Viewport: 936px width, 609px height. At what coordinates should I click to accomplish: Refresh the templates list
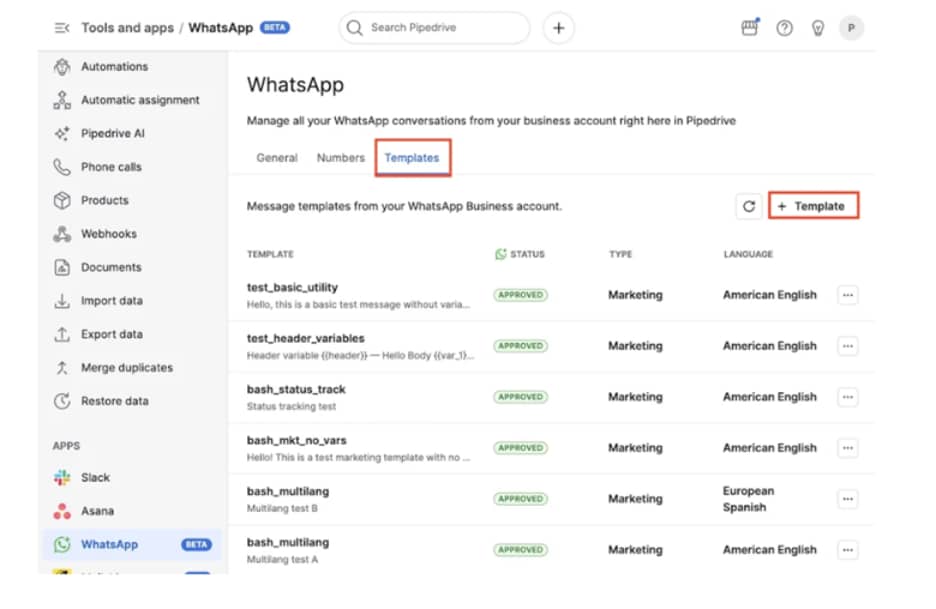[749, 206]
